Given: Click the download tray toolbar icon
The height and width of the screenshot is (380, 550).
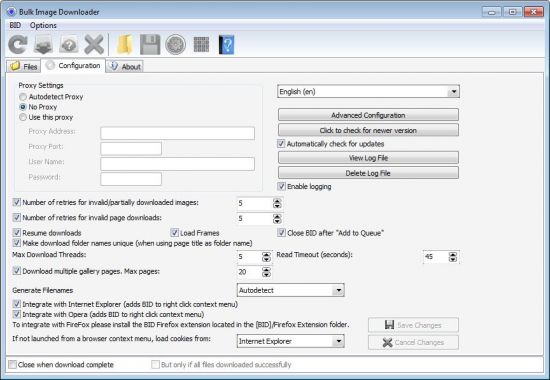Looking at the screenshot, I should [43, 45].
